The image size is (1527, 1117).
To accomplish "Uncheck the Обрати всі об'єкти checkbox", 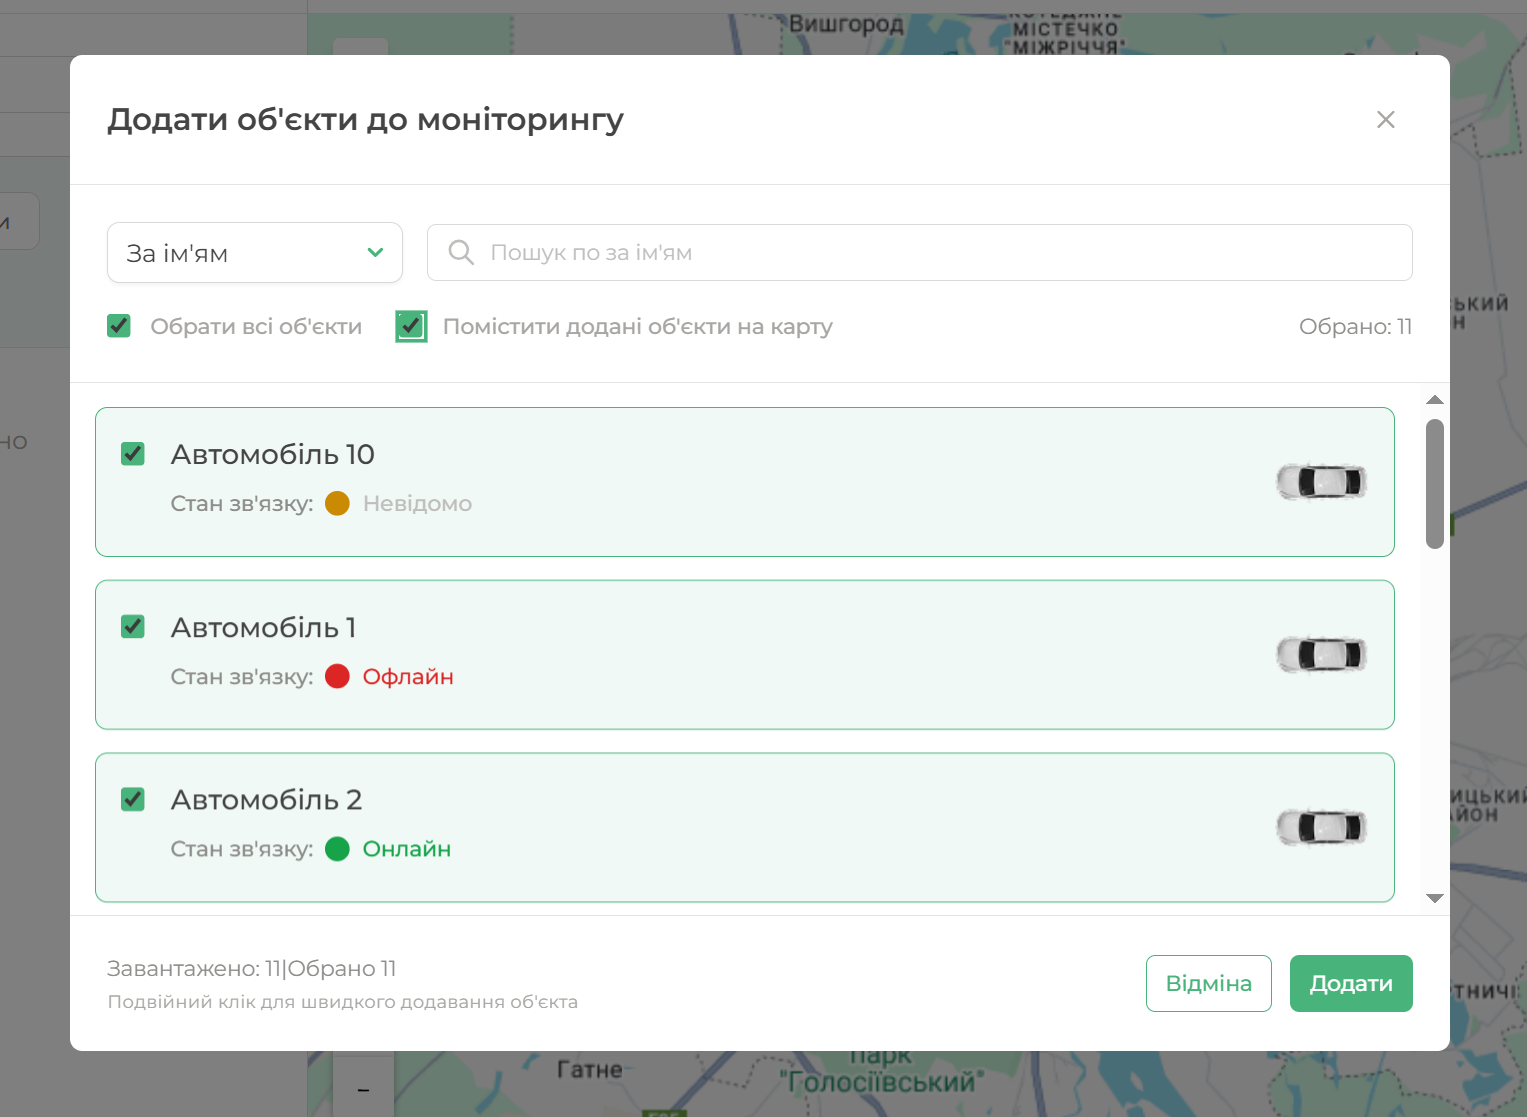I will point(119,326).
